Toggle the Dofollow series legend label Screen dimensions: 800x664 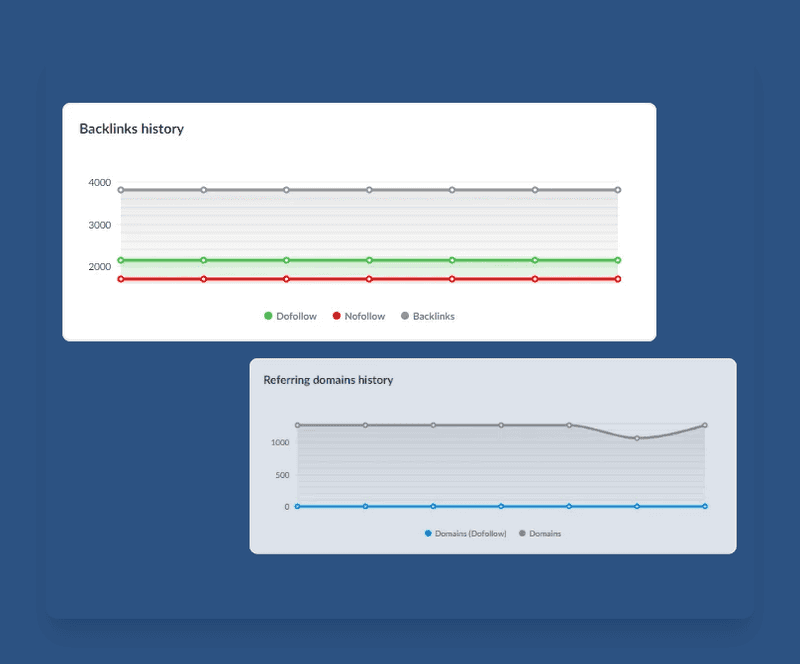(x=296, y=316)
